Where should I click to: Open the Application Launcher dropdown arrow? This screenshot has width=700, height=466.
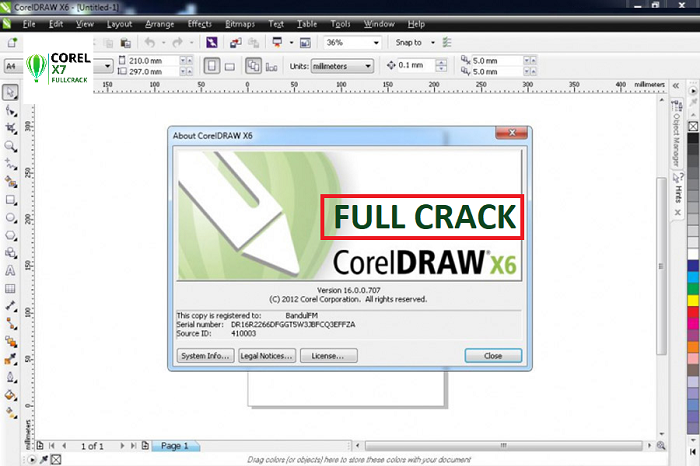pyautogui.click(x=291, y=43)
